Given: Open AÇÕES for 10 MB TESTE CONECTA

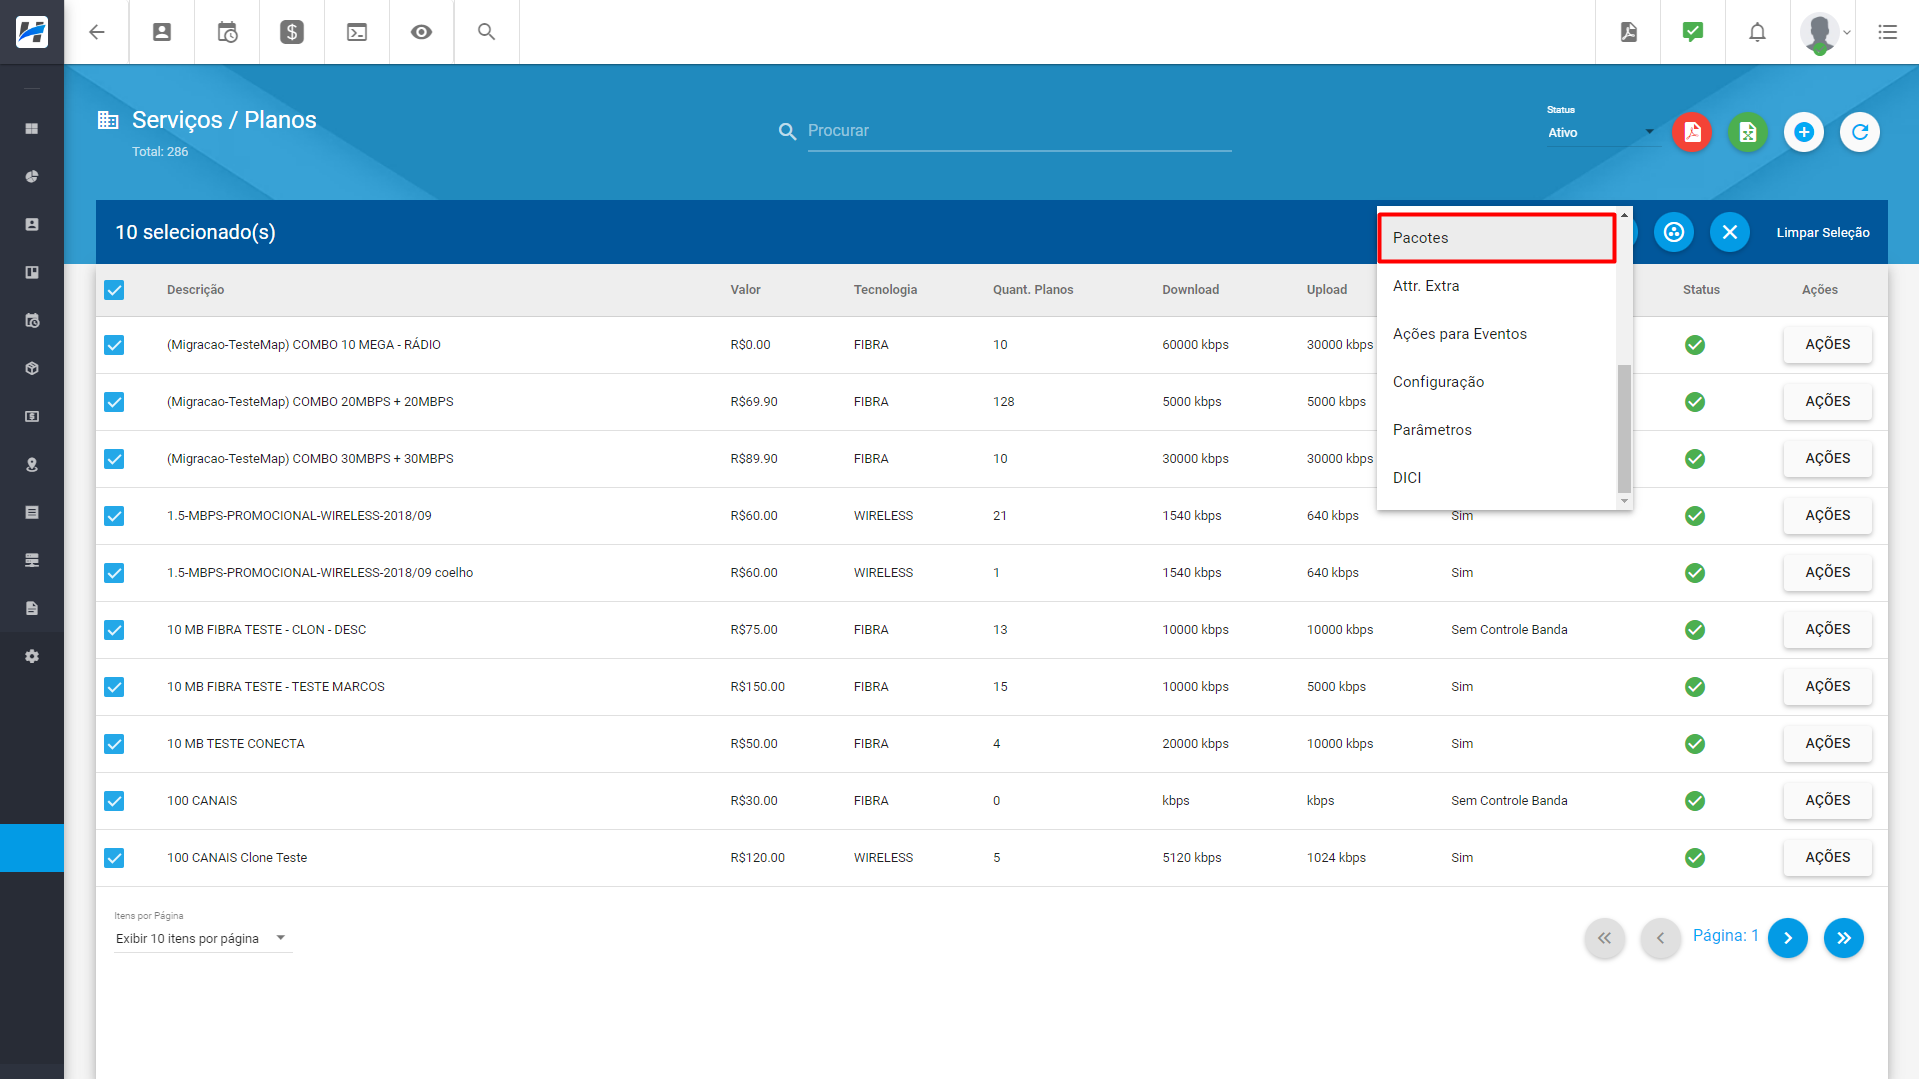Looking at the screenshot, I should 1827,744.
